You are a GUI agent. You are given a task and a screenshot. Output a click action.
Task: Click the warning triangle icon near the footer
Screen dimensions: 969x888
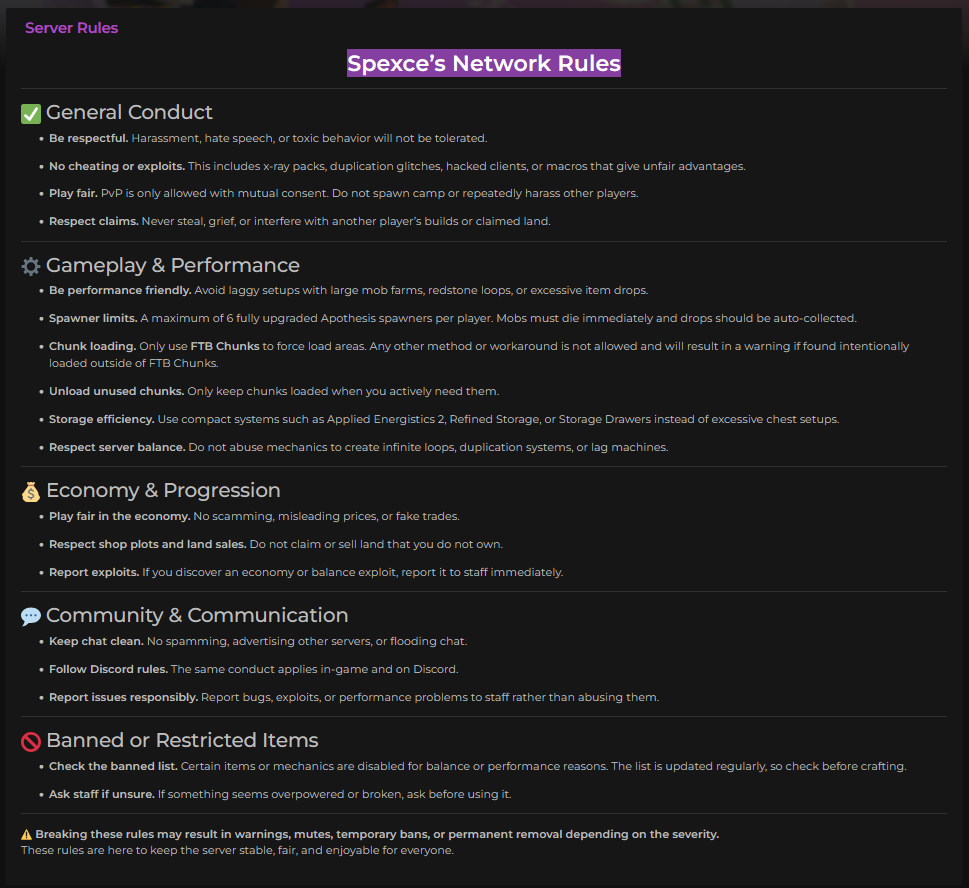[27, 833]
